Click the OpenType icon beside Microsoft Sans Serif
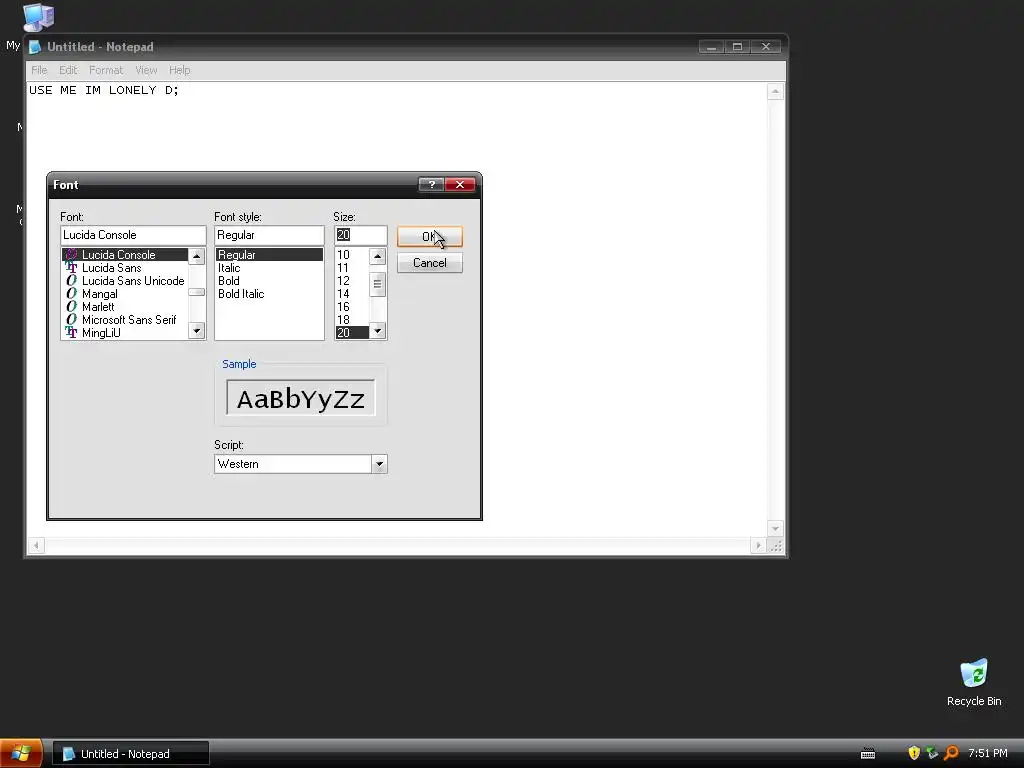This screenshot has height=768, width=1024. (71, 320)
